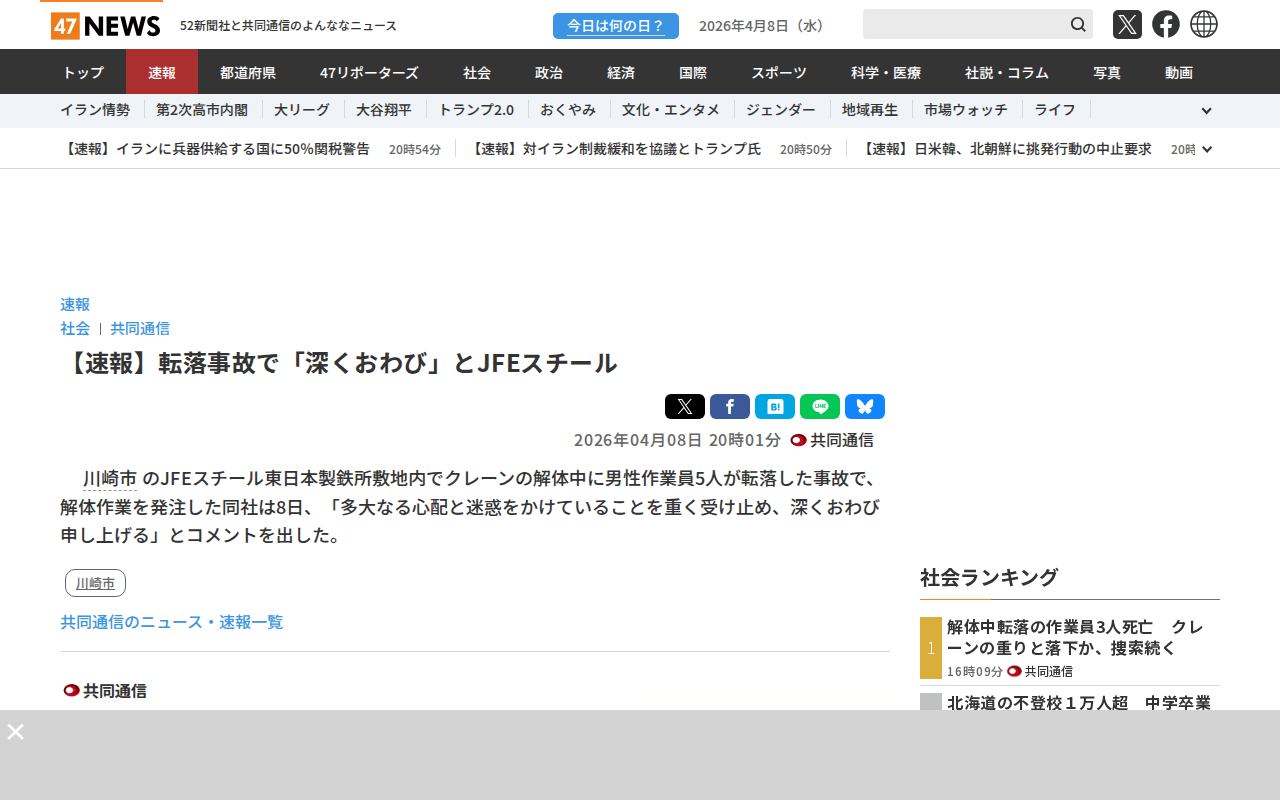Share article on Bluesky butterfly button
Viewport: 1280px width, 800px height.
[865, 407]
